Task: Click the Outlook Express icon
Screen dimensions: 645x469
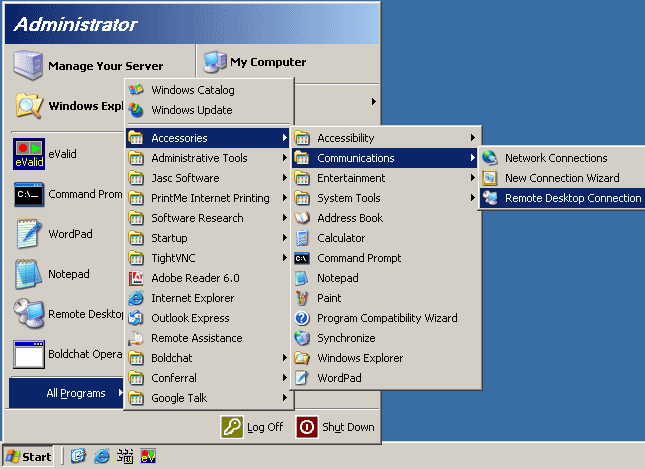Action: (x=136, y=318)
